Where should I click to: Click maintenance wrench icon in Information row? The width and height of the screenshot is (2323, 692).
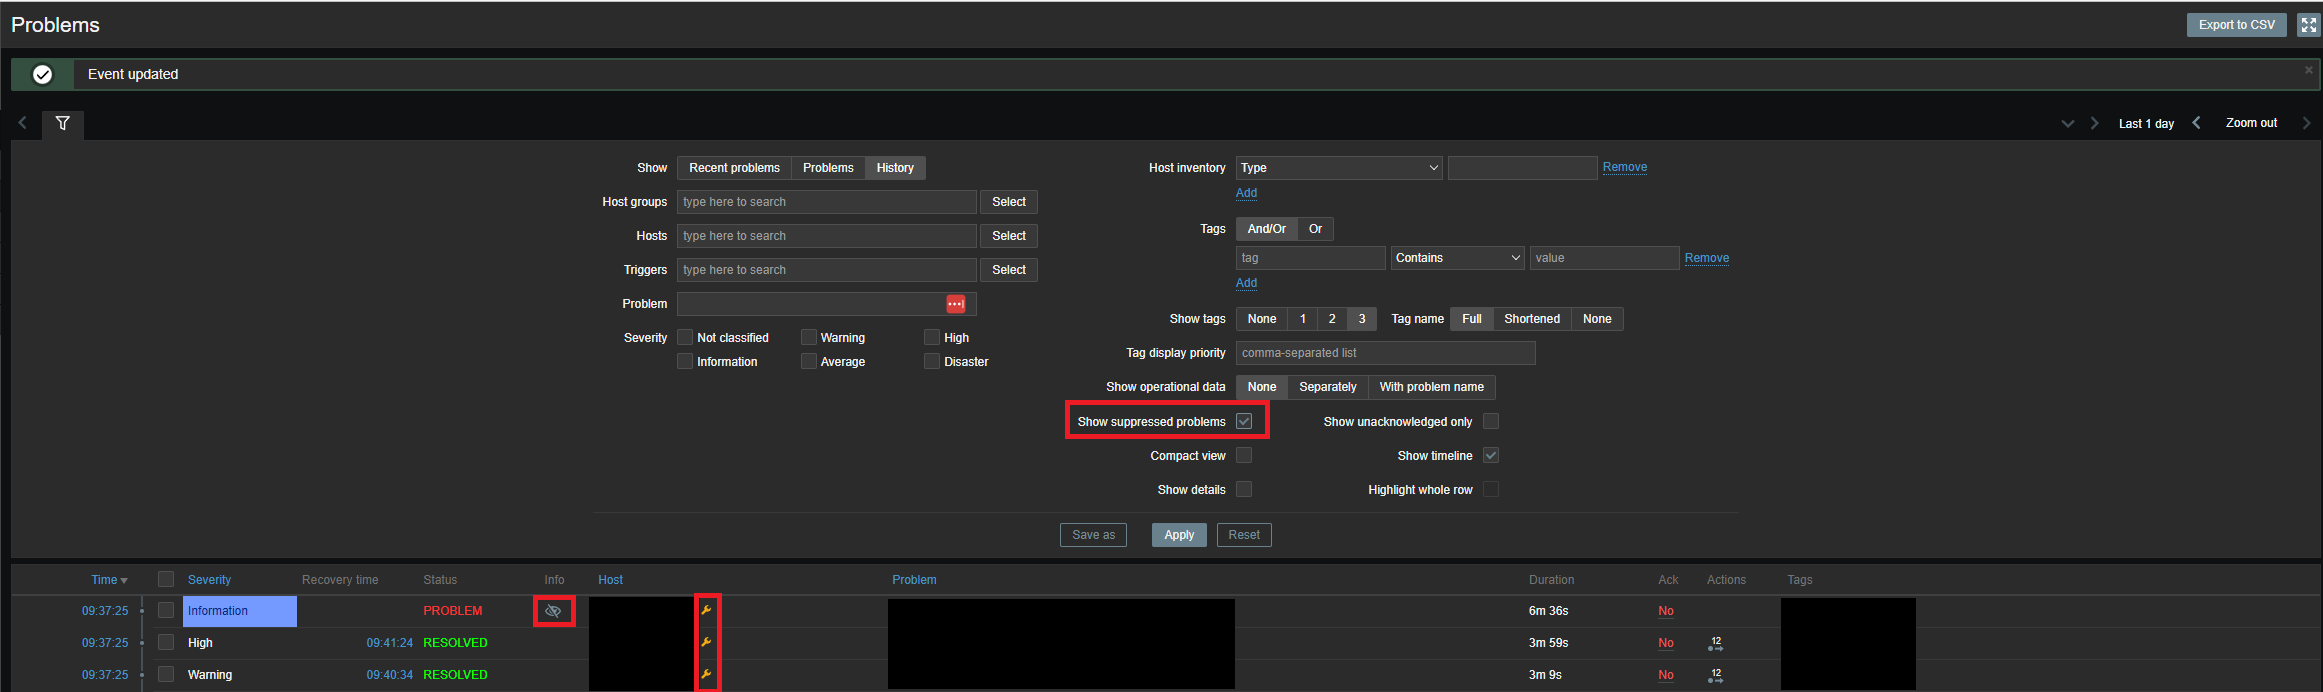click(706, 610)
